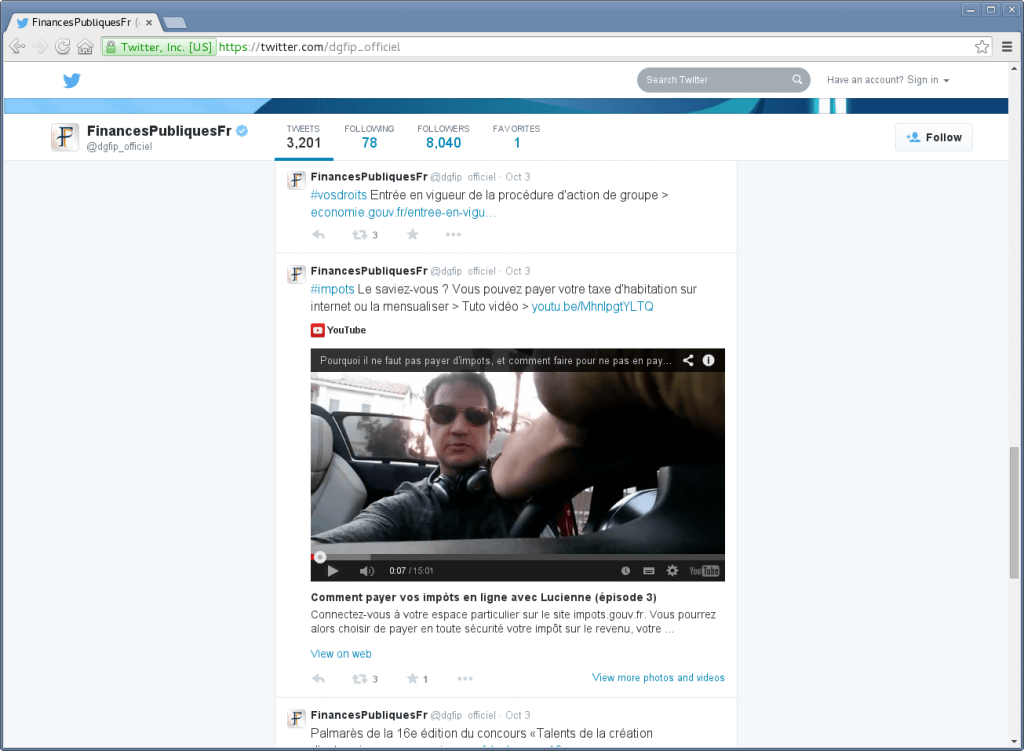
Task: Click the browser back arrow
Action: (17, 46)
